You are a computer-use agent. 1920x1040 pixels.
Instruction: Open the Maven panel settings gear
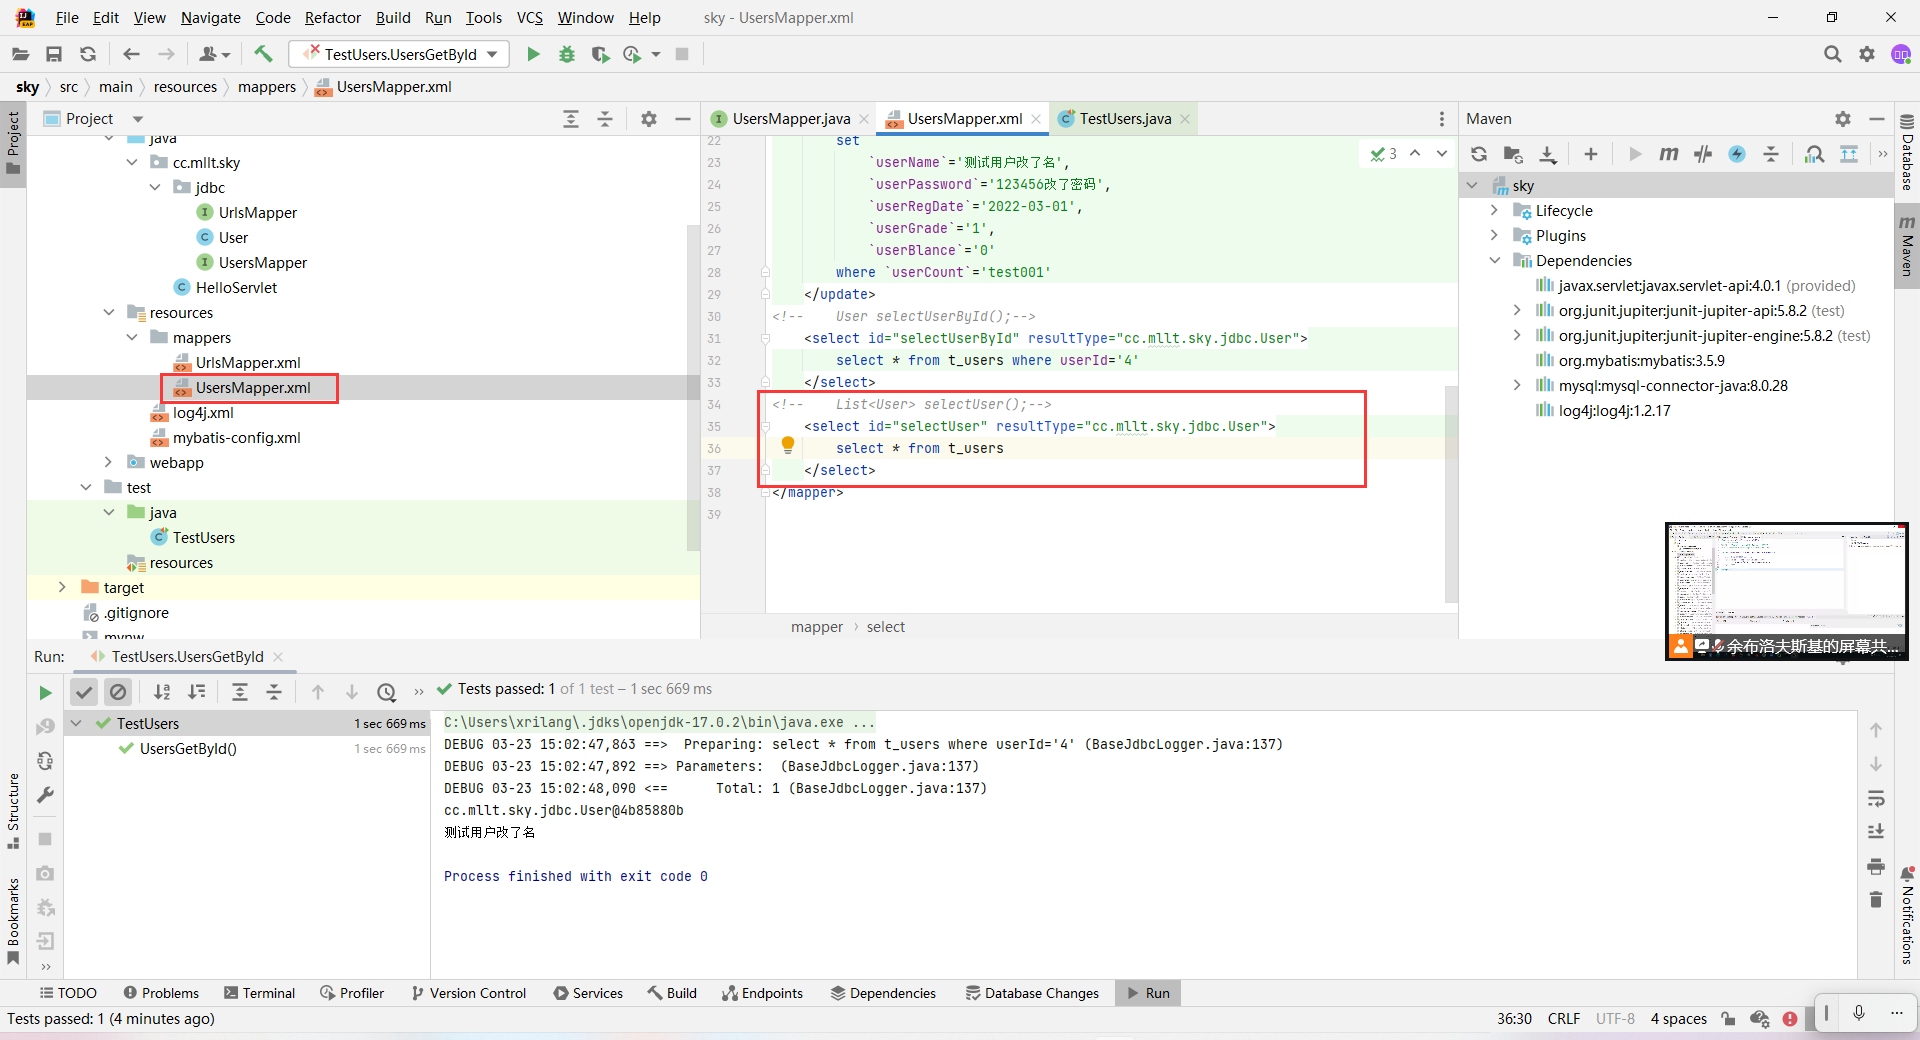click(1843, 119)
